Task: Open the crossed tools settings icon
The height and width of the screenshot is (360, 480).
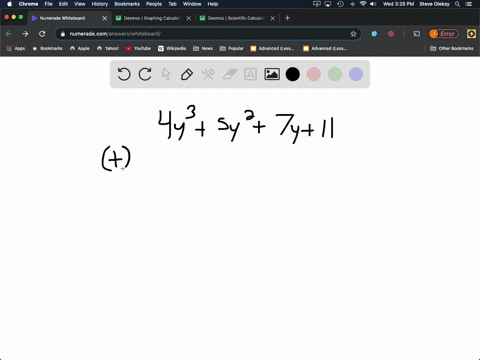Action: click(208, 74)
